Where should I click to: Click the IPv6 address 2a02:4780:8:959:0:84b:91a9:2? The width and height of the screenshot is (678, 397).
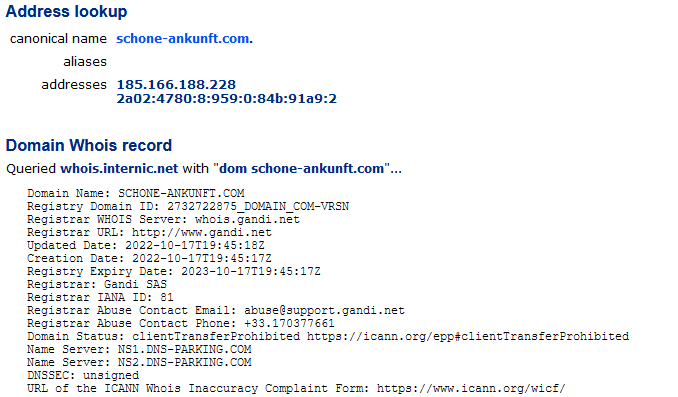coord(227,99)
